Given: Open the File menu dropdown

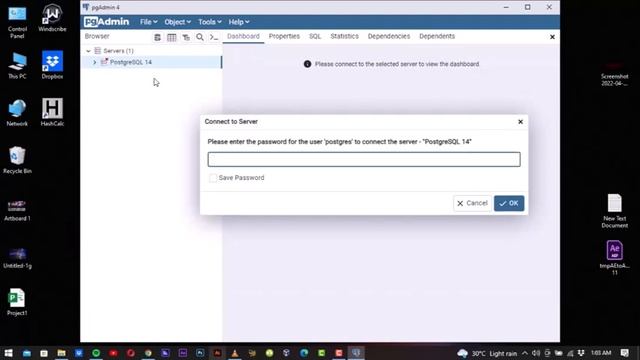Looking at the screenshot, I should 149,22.
